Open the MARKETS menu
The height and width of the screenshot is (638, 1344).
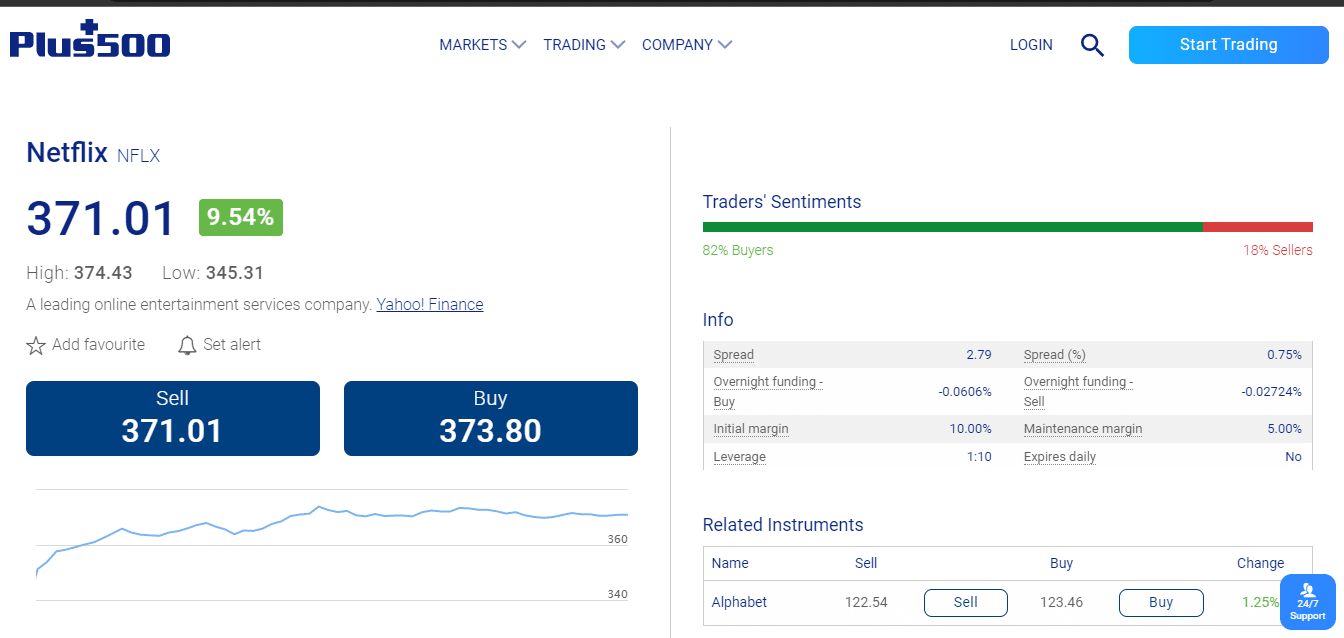click(473, 45)
